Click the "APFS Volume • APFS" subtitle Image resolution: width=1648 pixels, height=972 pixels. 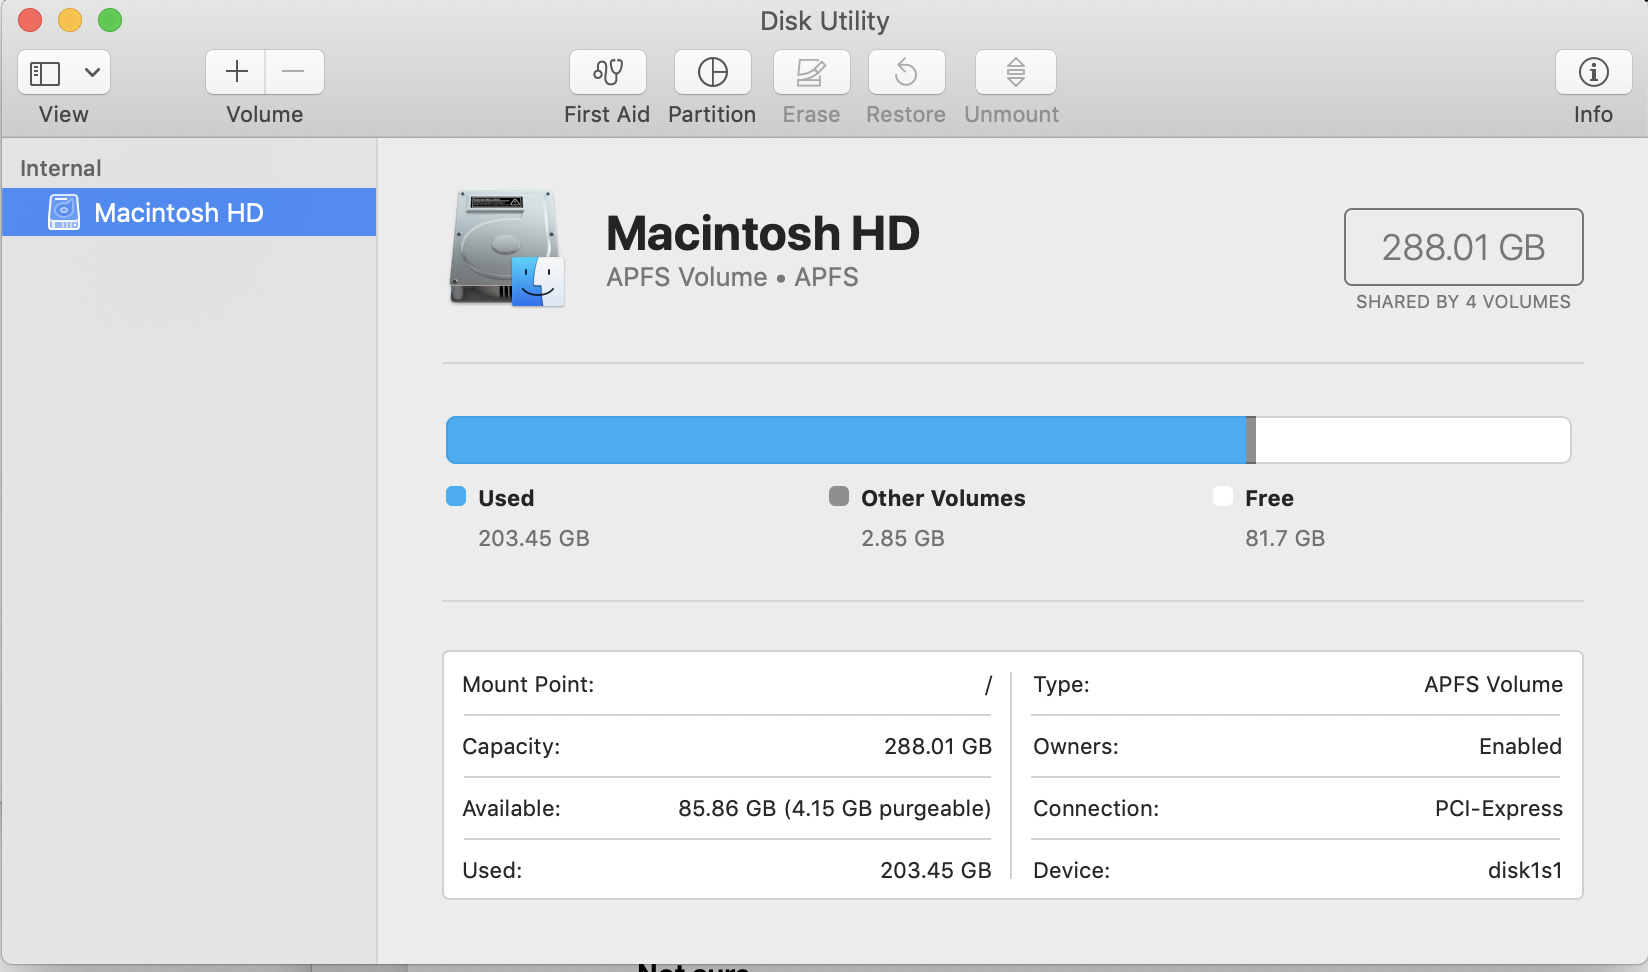tap(733, 277)
